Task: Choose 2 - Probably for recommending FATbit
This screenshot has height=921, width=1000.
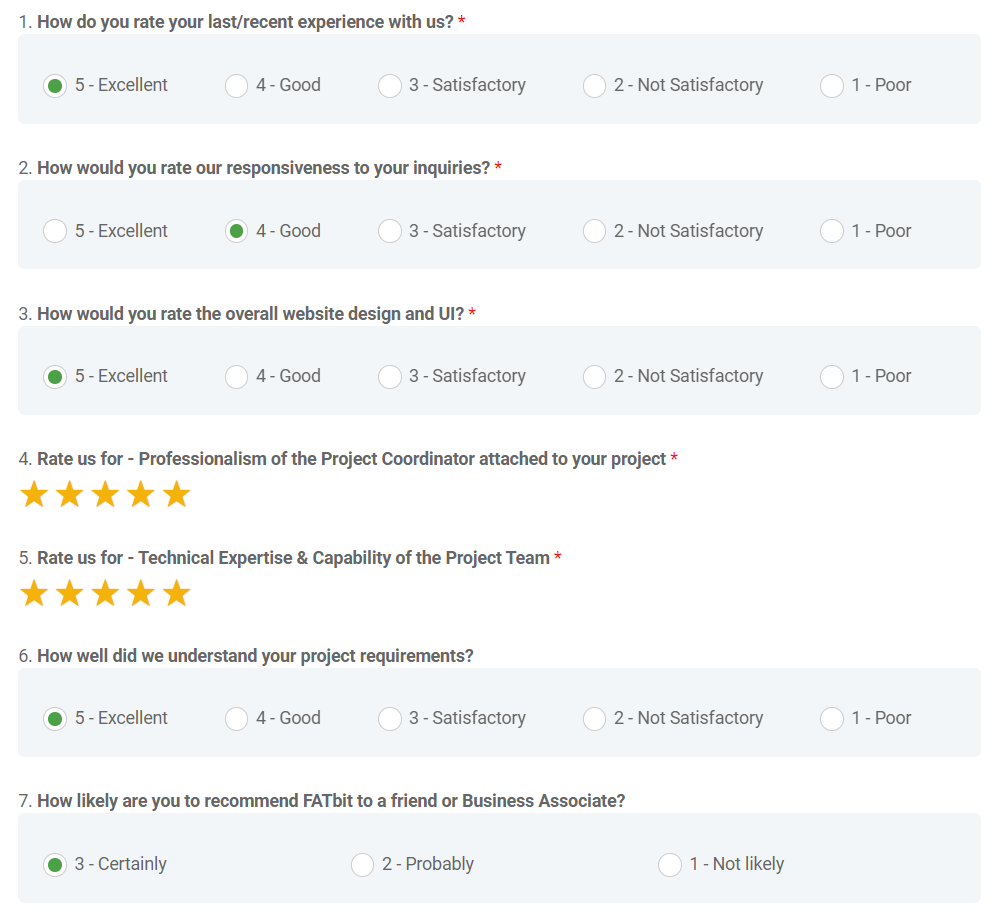Action: tap(362, 865)
